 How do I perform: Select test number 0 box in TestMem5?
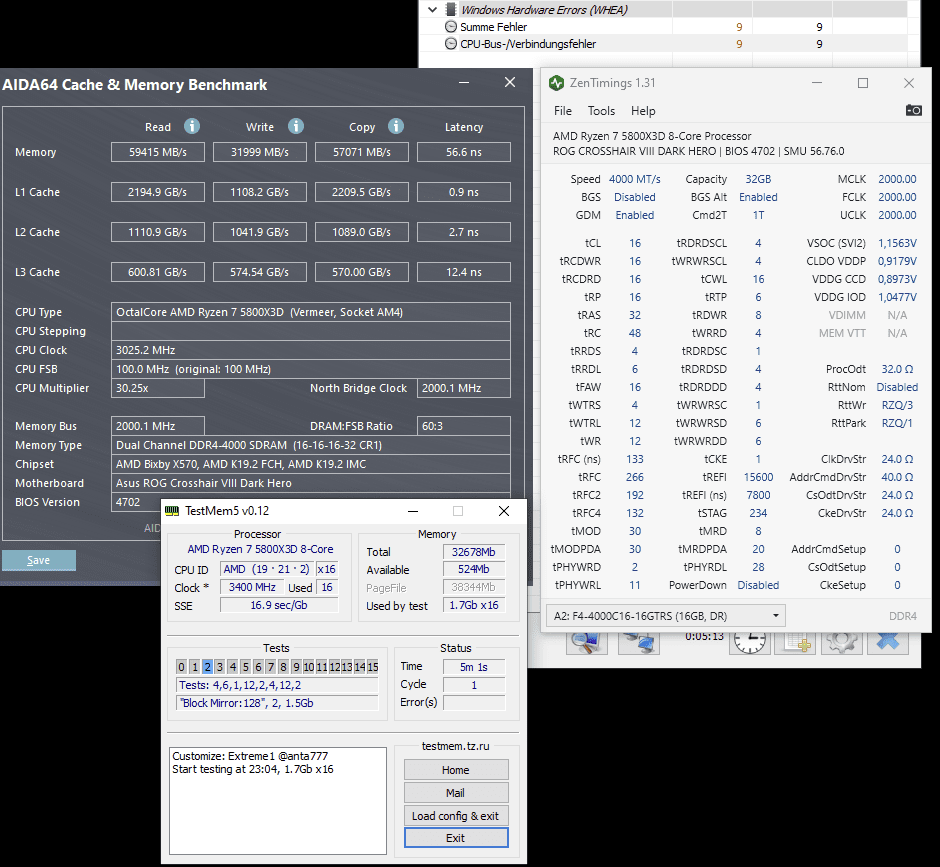pos(182,667)
